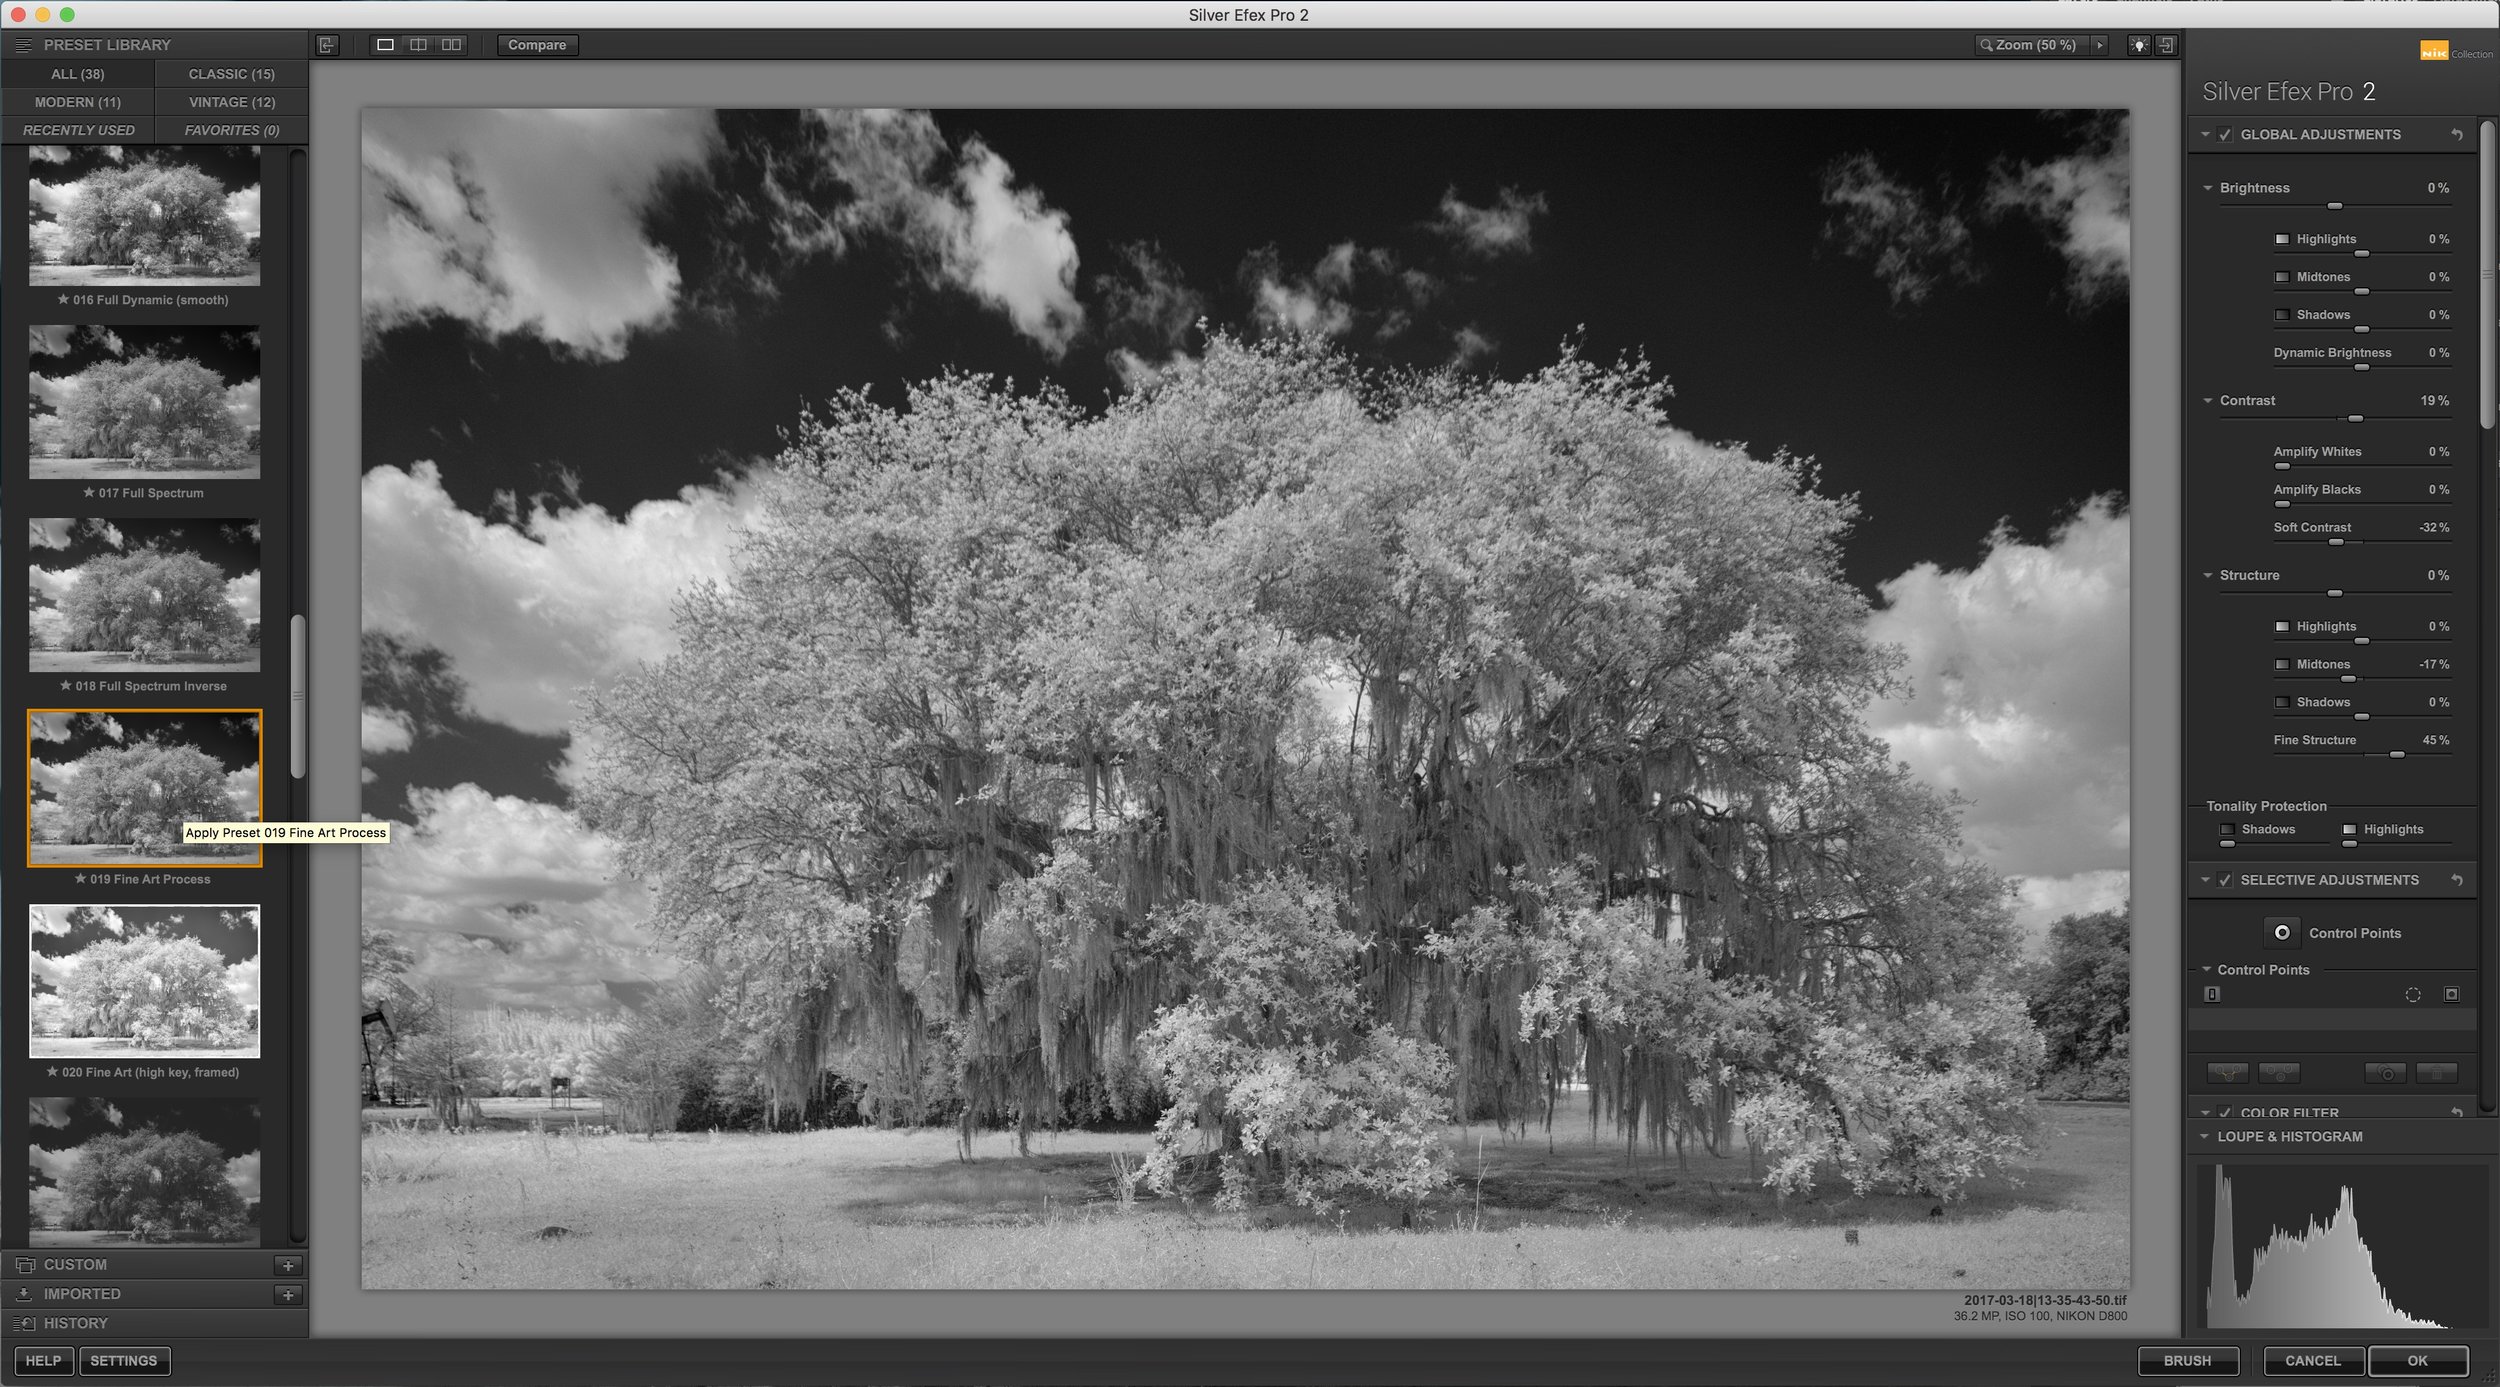Favorite the 018 Full Spectrum Inverse star
The width and height of the screenshot is (2500, 1387).
point(65,685)
